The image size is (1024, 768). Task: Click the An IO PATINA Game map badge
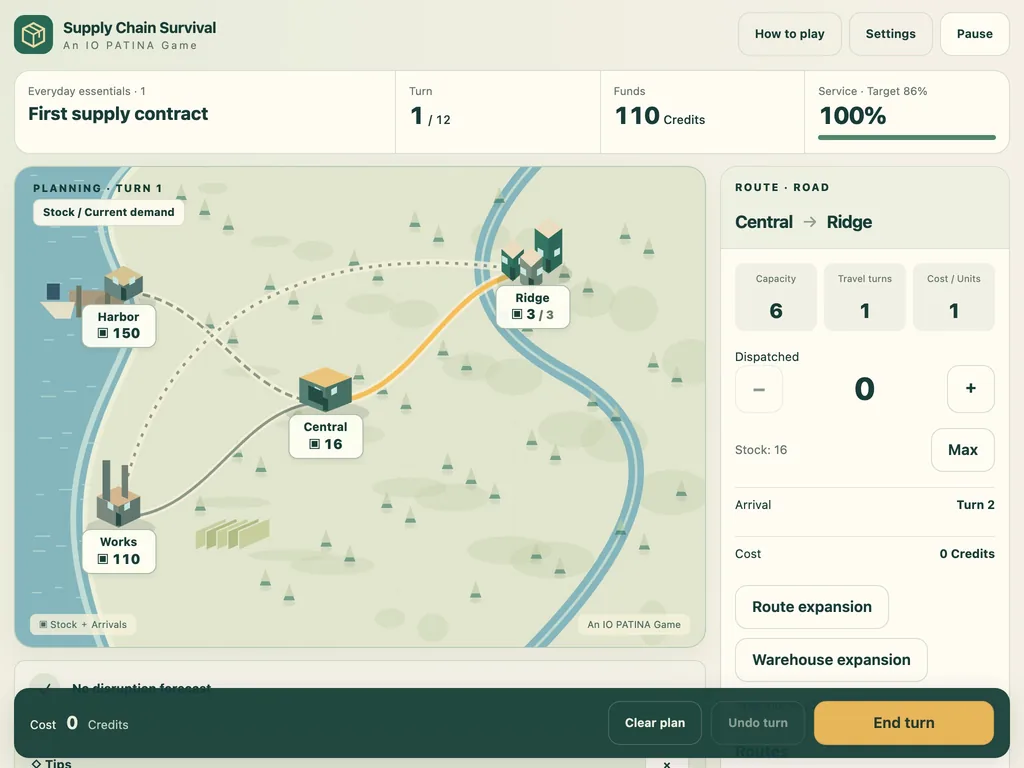click(x=633, y=624)
